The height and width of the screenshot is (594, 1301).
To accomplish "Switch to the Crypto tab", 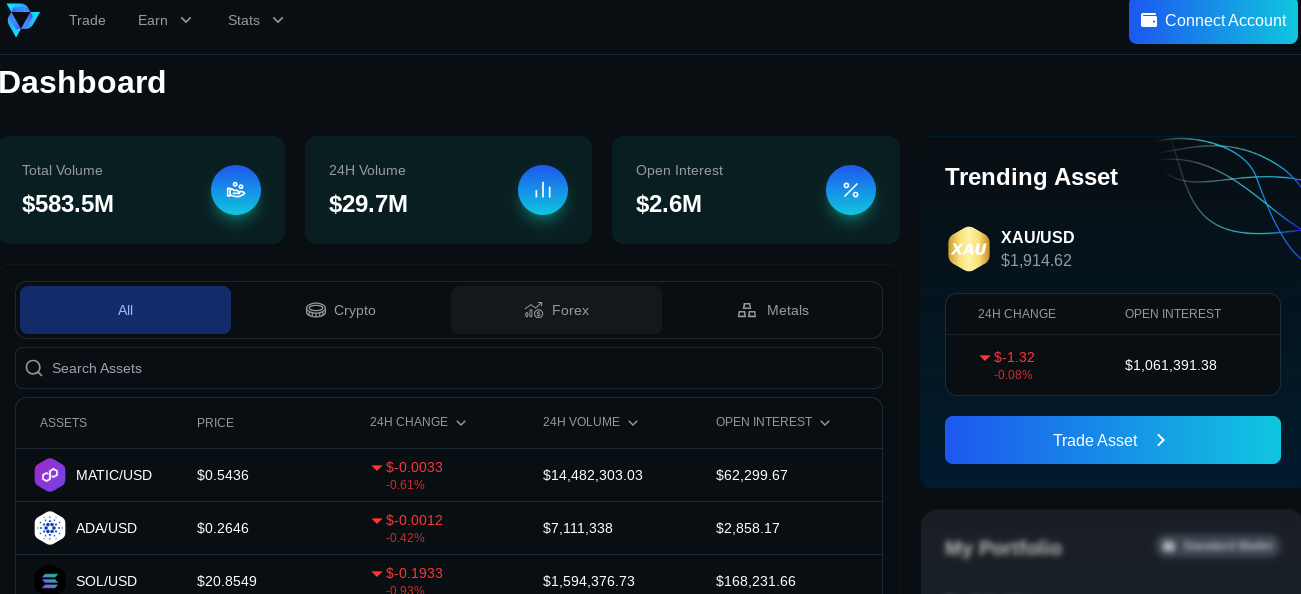I will 341,310.
